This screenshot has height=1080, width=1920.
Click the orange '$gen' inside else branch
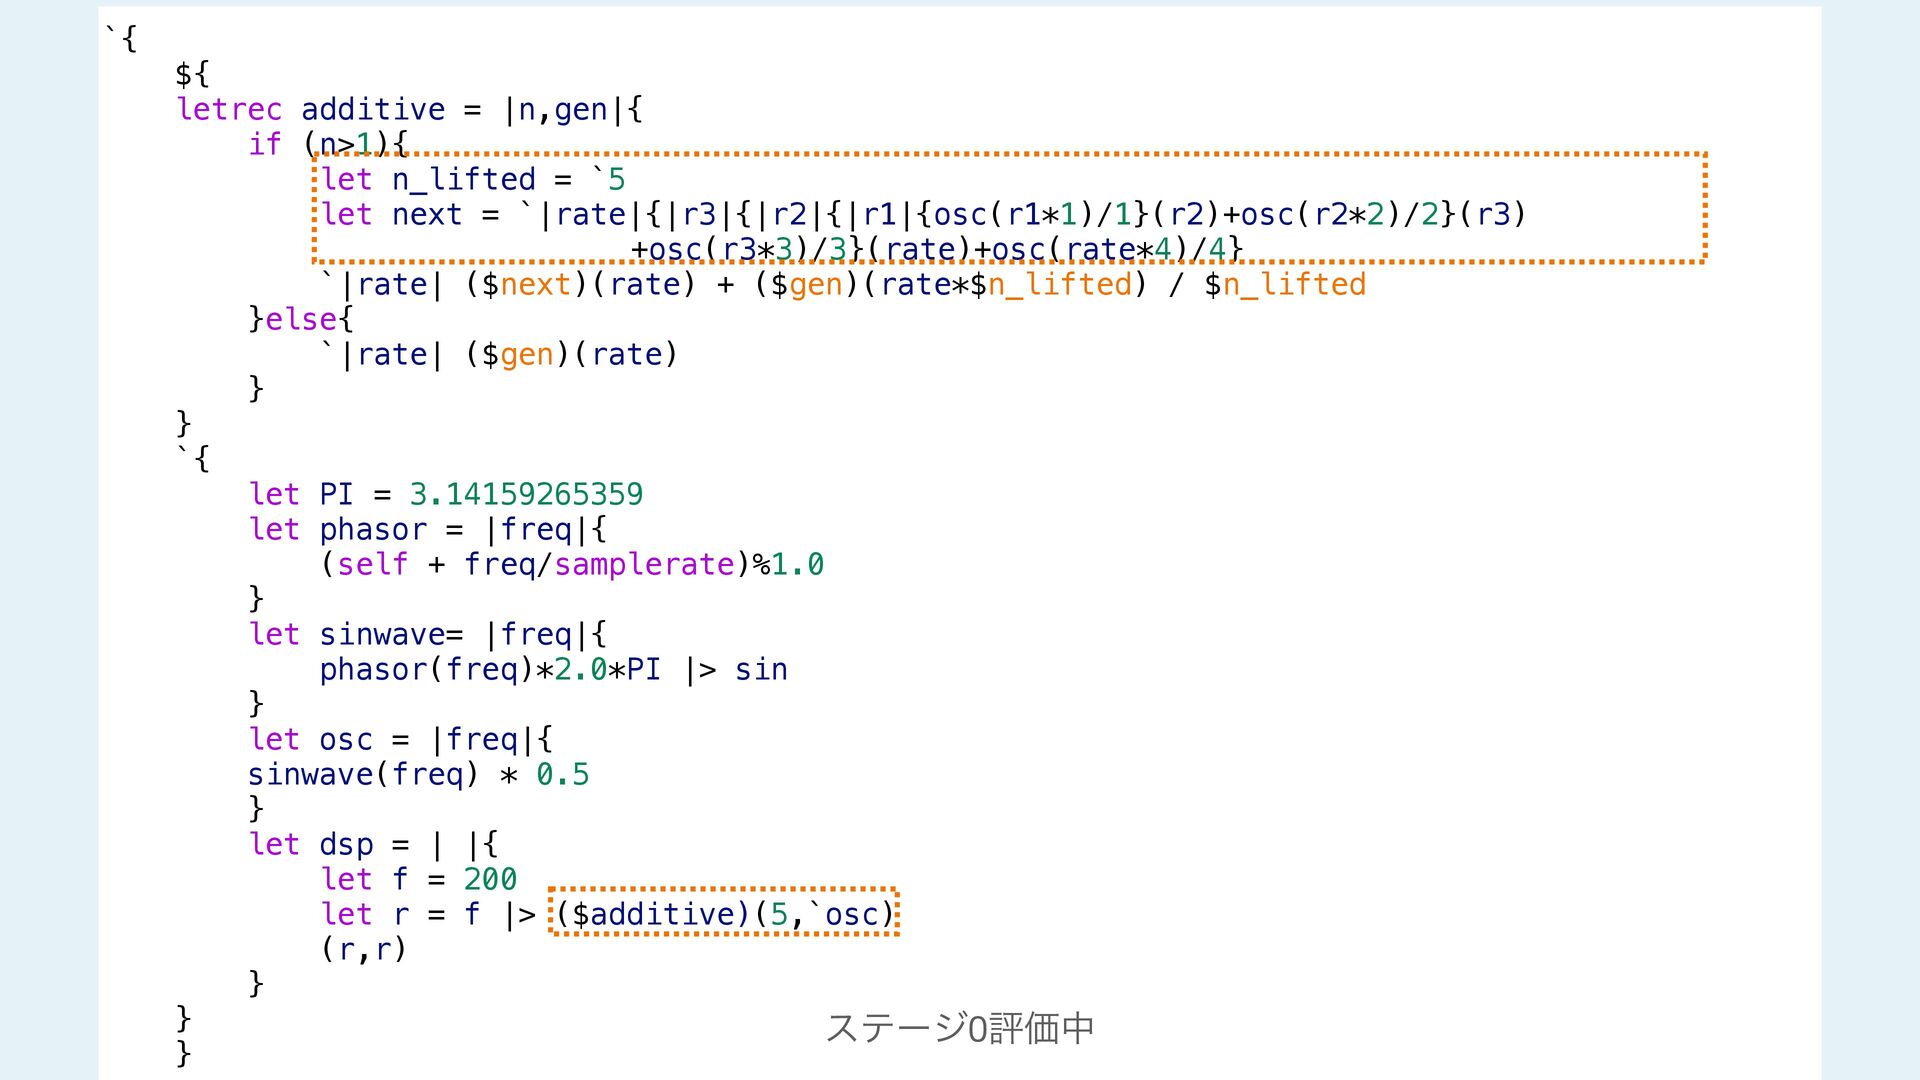(x=526, y=354)
